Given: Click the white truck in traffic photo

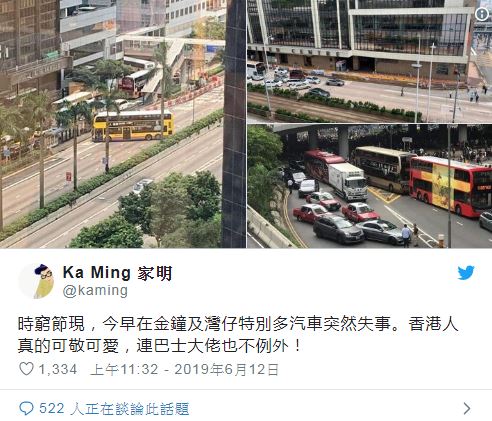Looking at the screenshot, I should [348, 181].
